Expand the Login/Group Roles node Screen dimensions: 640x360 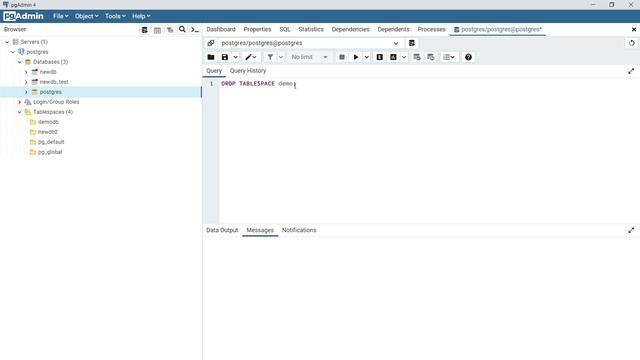[x=20, y=102]
